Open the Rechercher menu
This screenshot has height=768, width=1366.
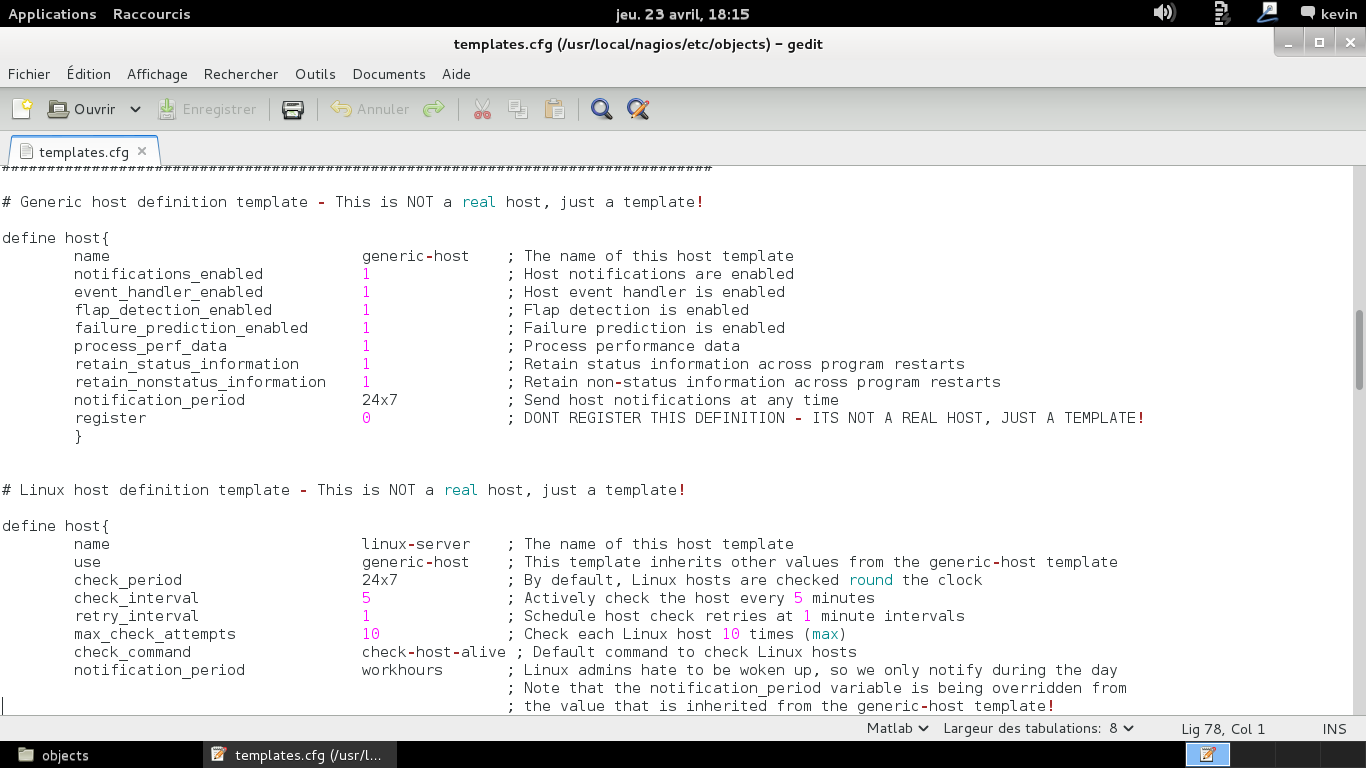pyautogui.click(x=241, y=74)
